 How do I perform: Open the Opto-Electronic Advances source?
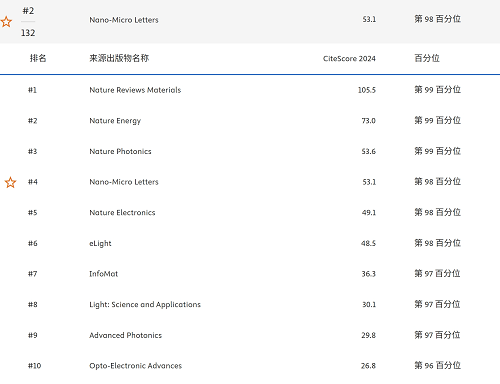click(136, 366)
